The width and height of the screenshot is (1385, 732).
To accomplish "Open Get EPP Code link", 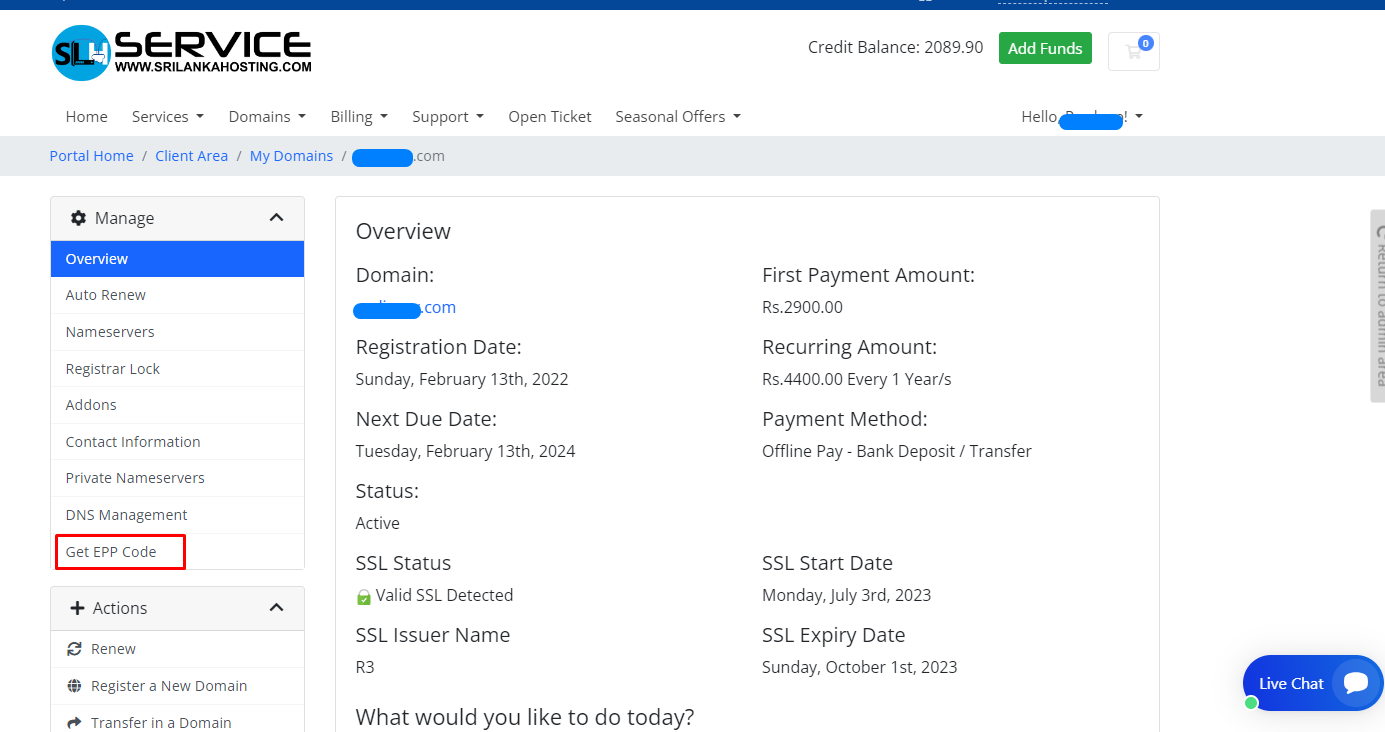I will point(111,552).
